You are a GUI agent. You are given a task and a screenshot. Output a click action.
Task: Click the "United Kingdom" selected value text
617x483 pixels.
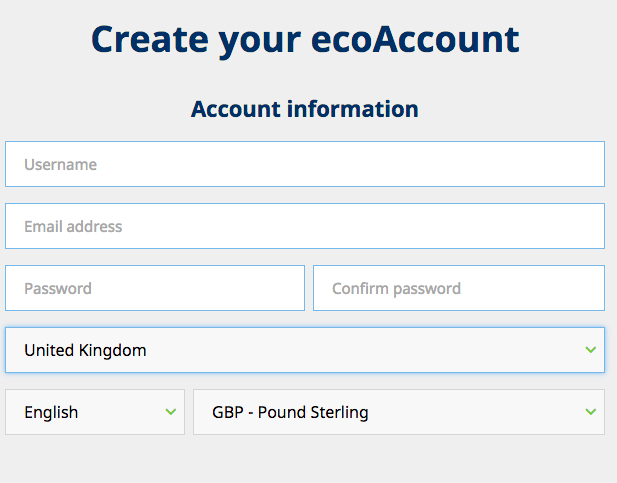[85, 350]
